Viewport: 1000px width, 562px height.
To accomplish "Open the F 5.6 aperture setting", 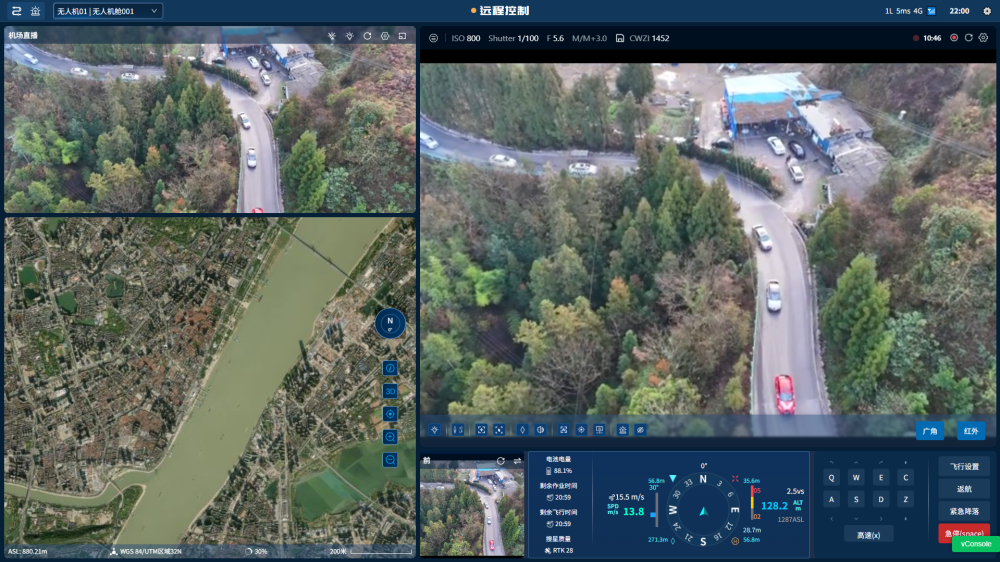I will 555,38.
